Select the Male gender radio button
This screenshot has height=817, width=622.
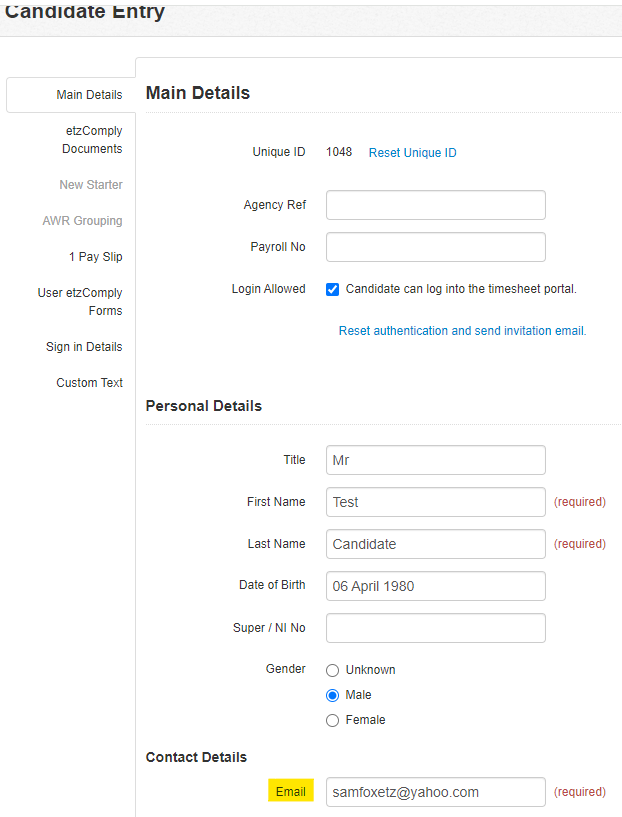332,695
